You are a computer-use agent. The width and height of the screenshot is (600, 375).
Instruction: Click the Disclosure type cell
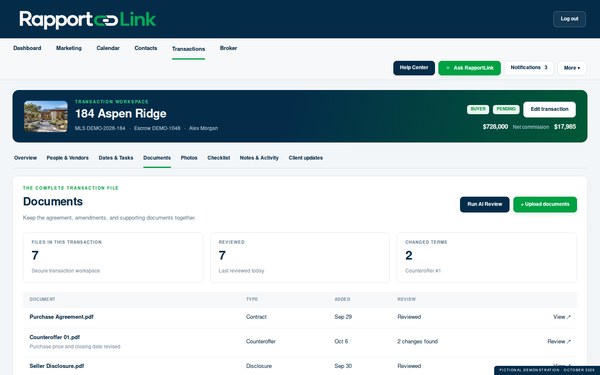point(259,366)
